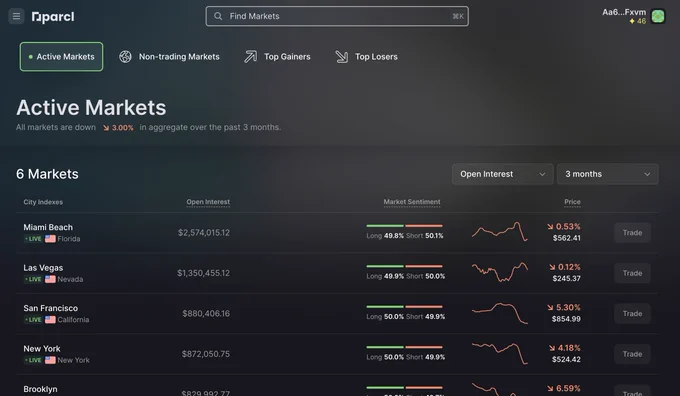The image size is (680, 396).
Task: Open the hamburger menu icon
Action: click(x=16, y=16)
